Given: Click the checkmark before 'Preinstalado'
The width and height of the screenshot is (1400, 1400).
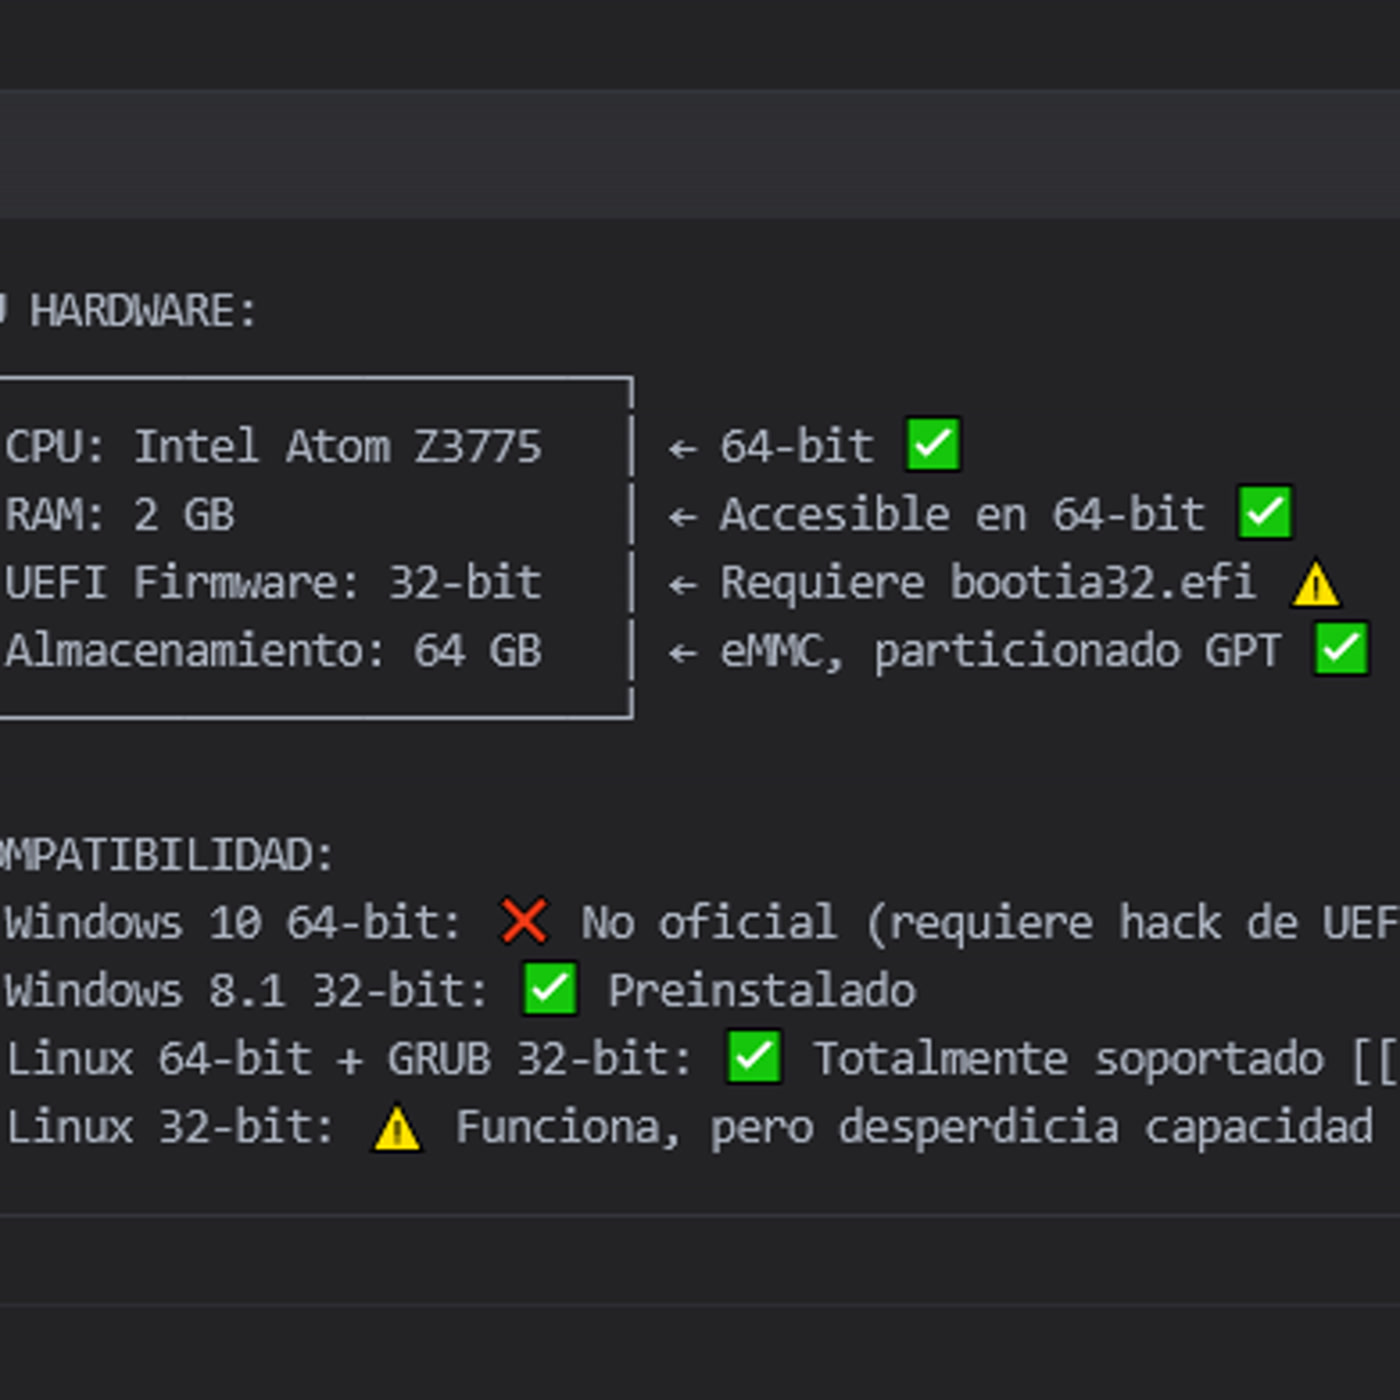Looking at the screenshot, I should pos(550,989).
